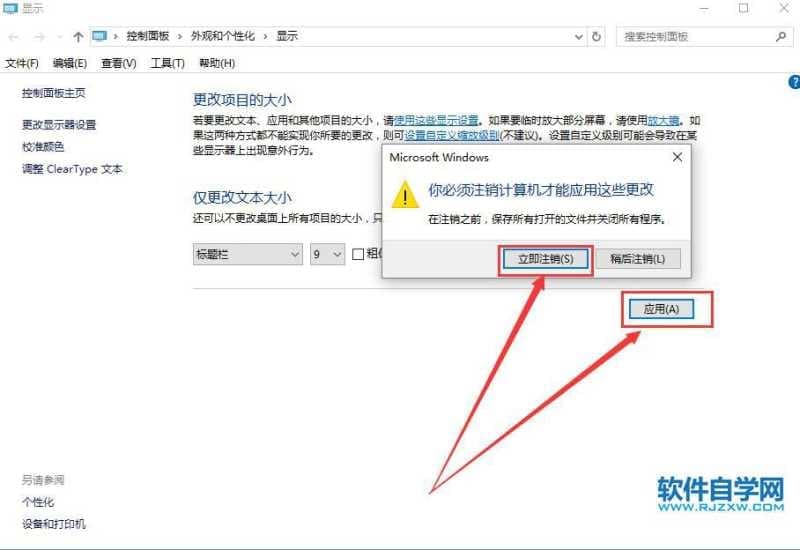Click the address bar computer icon
This screenshot has height=550, width=800.
(x=99, y=36)
